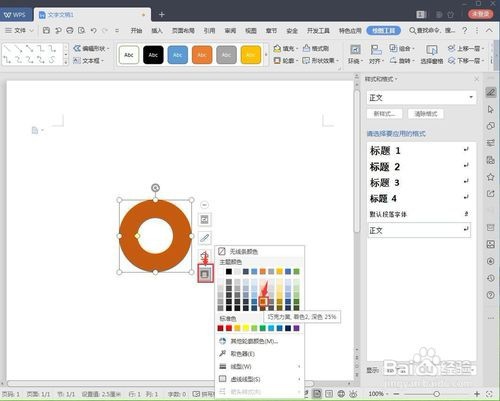
Task: Select the black Abc shape style
Action: tap(153, 55)
